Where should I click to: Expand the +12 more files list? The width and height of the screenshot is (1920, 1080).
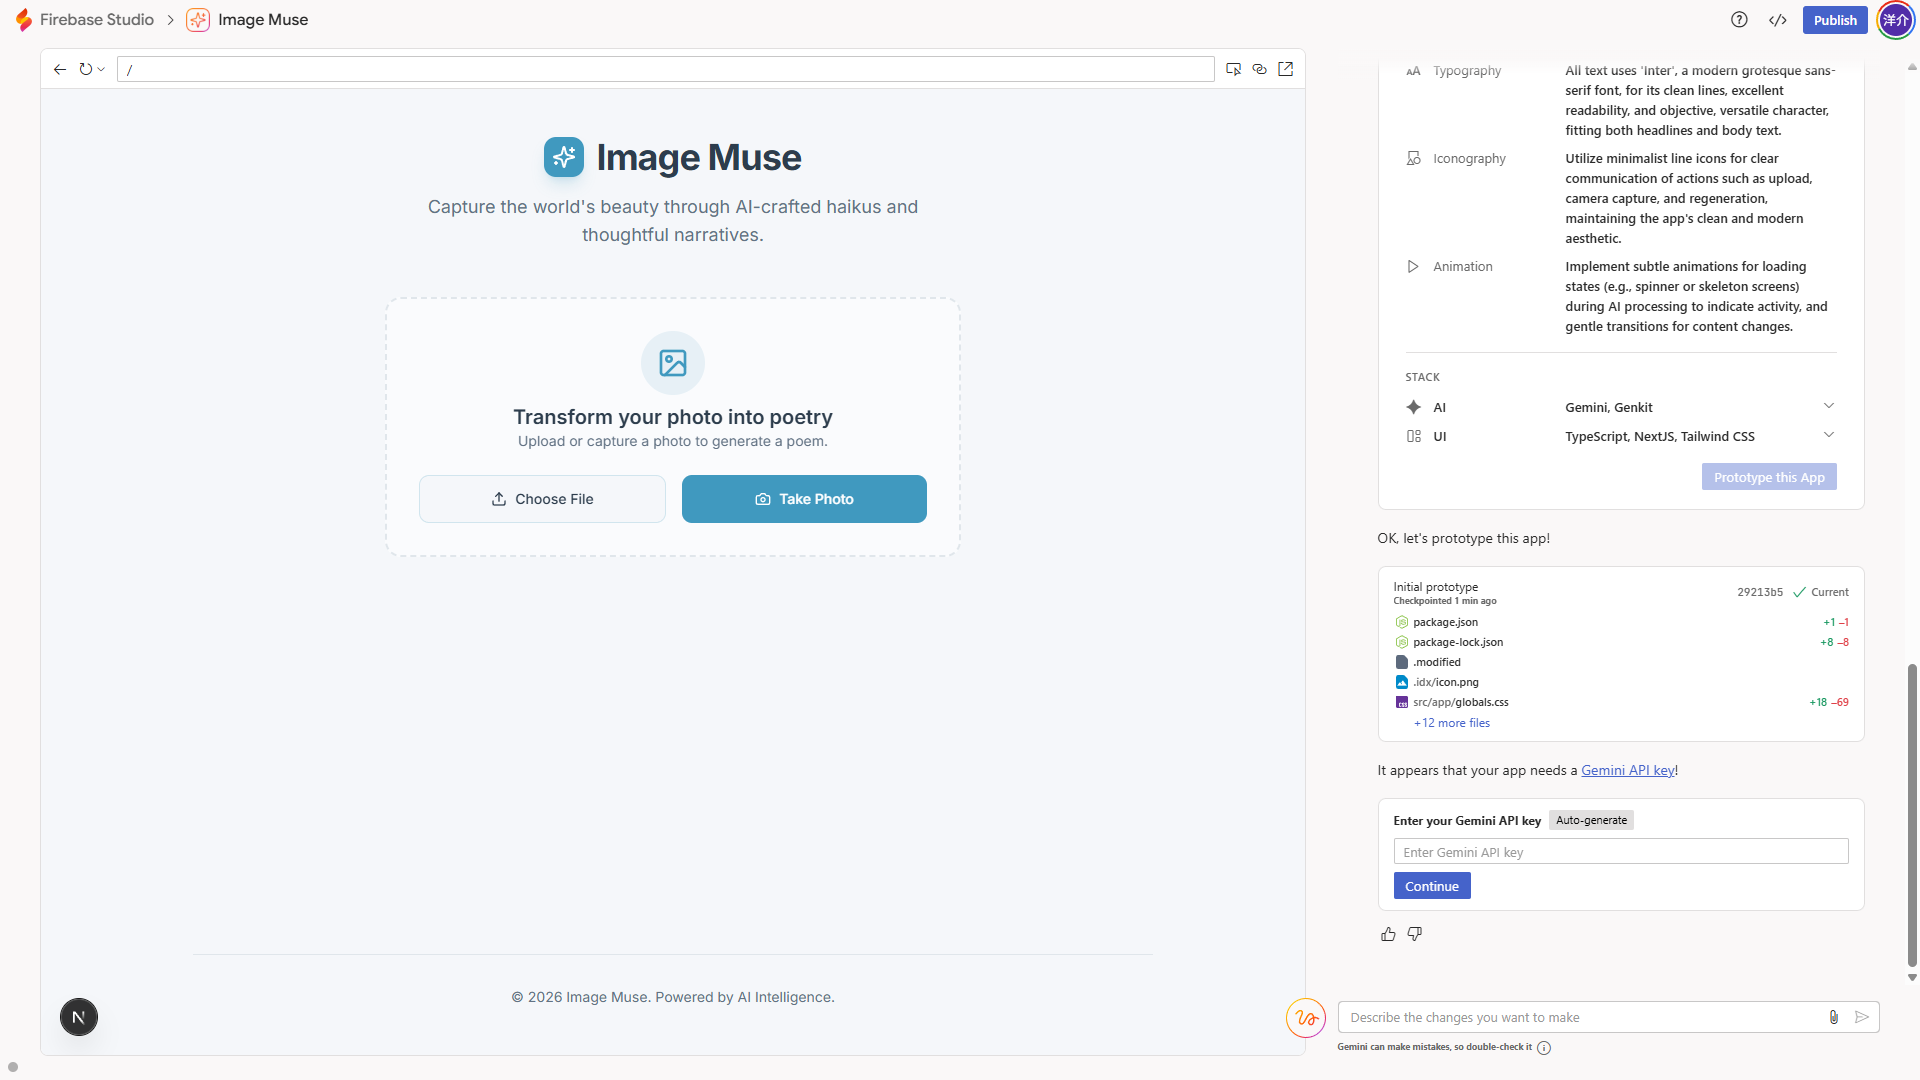pyautogui.click(x=1451, y=723)
